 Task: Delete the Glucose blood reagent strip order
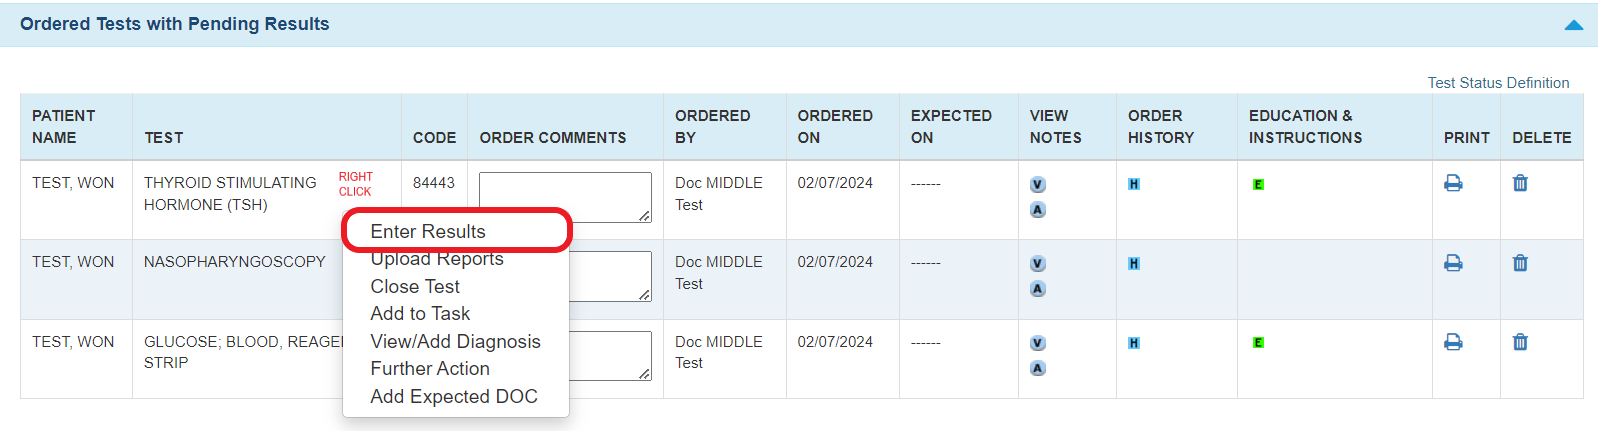tap(1520, 342)
